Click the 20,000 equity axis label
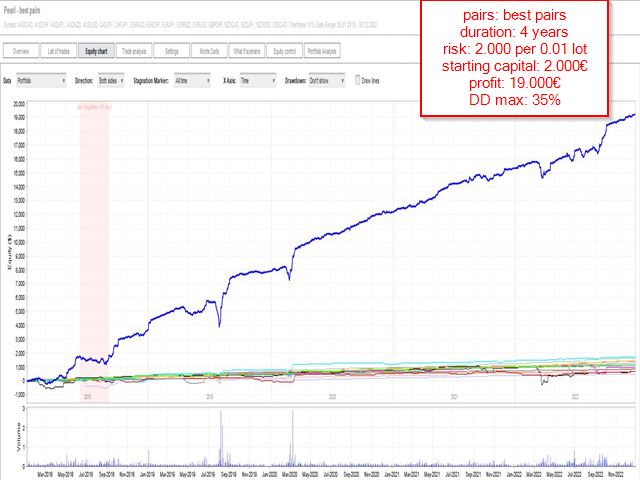 tap(19, 104)
